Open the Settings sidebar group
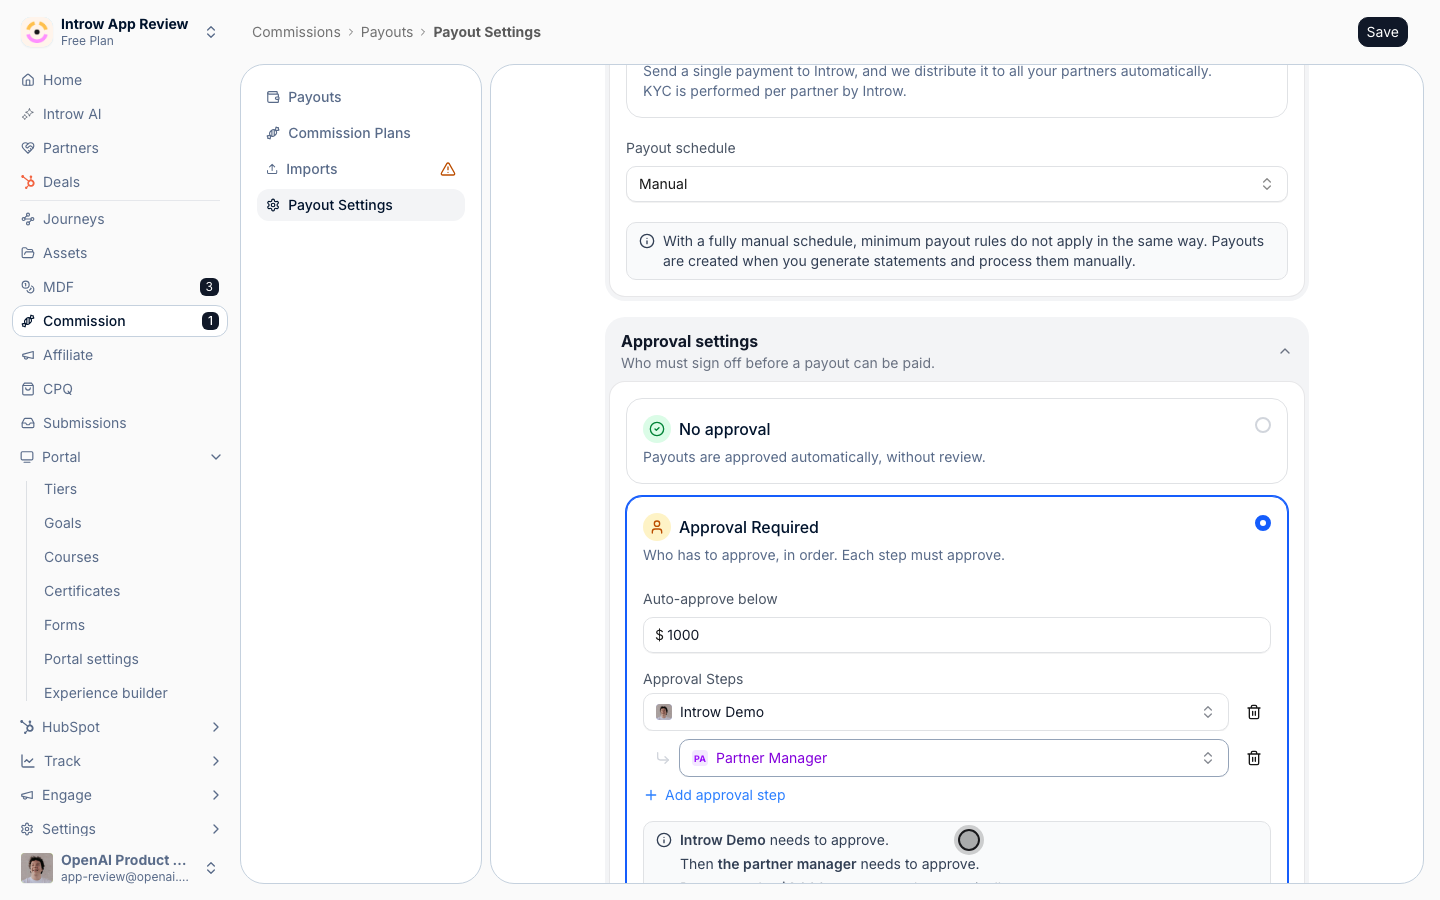Viewport: 1440px width, 900px height. (120, 829)
